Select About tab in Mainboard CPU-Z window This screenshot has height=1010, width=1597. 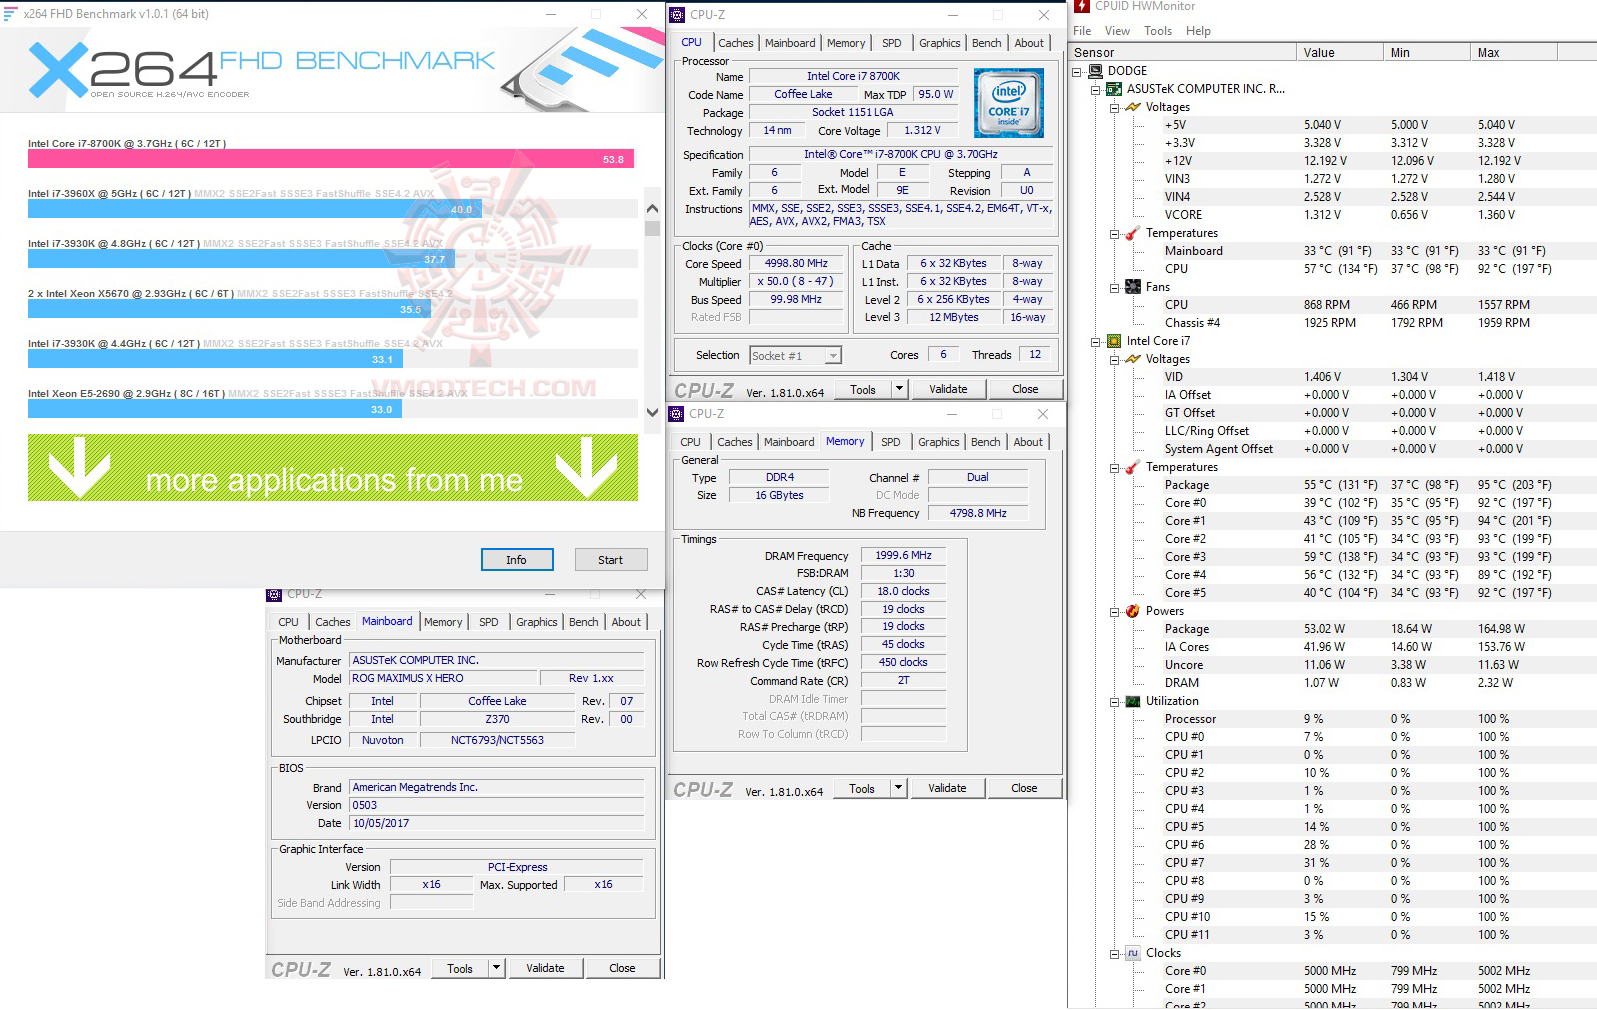(x=626, y=622)
